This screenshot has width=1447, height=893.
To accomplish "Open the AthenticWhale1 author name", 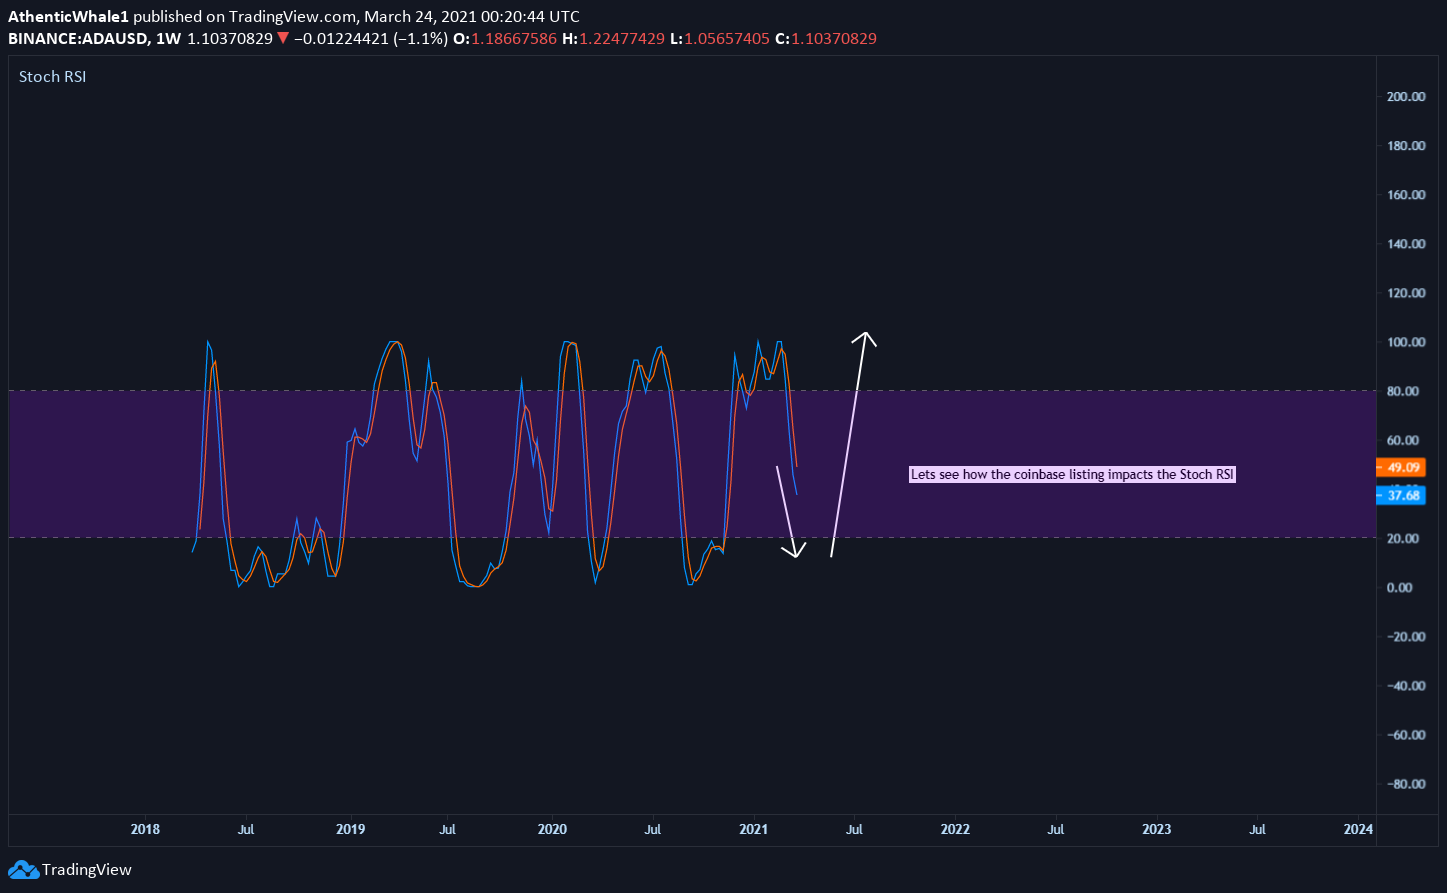I will 68,17.
